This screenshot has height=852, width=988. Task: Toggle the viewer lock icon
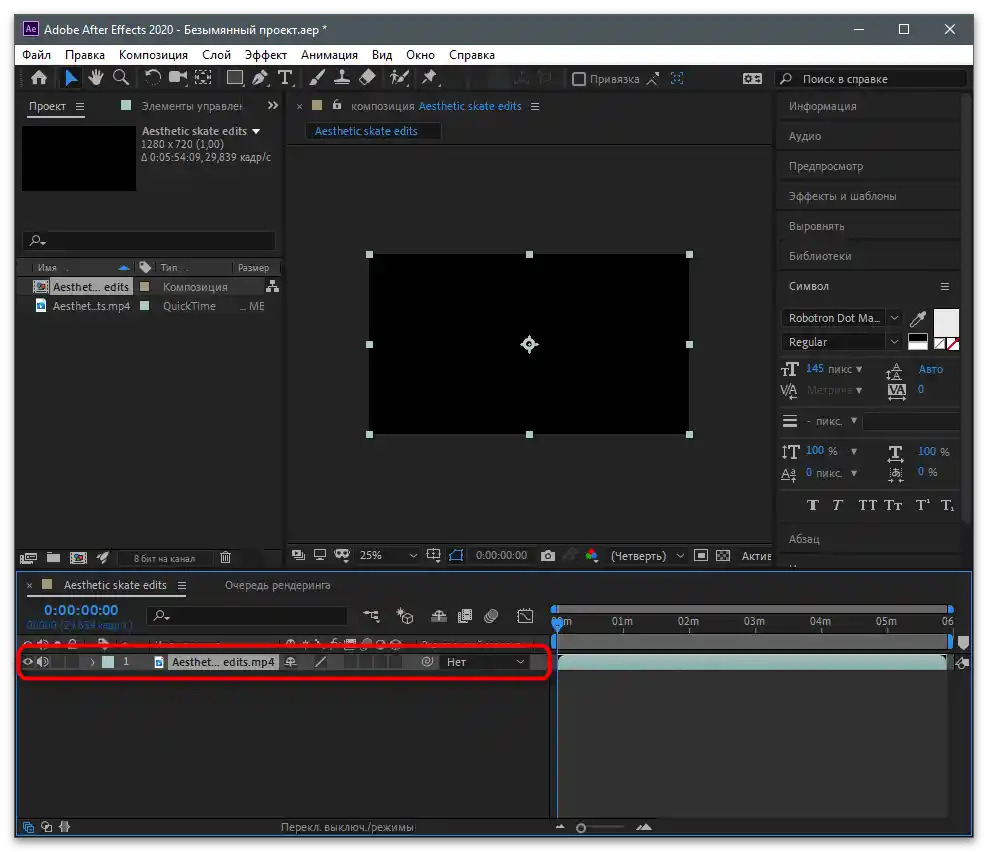[x=337, y=105]
